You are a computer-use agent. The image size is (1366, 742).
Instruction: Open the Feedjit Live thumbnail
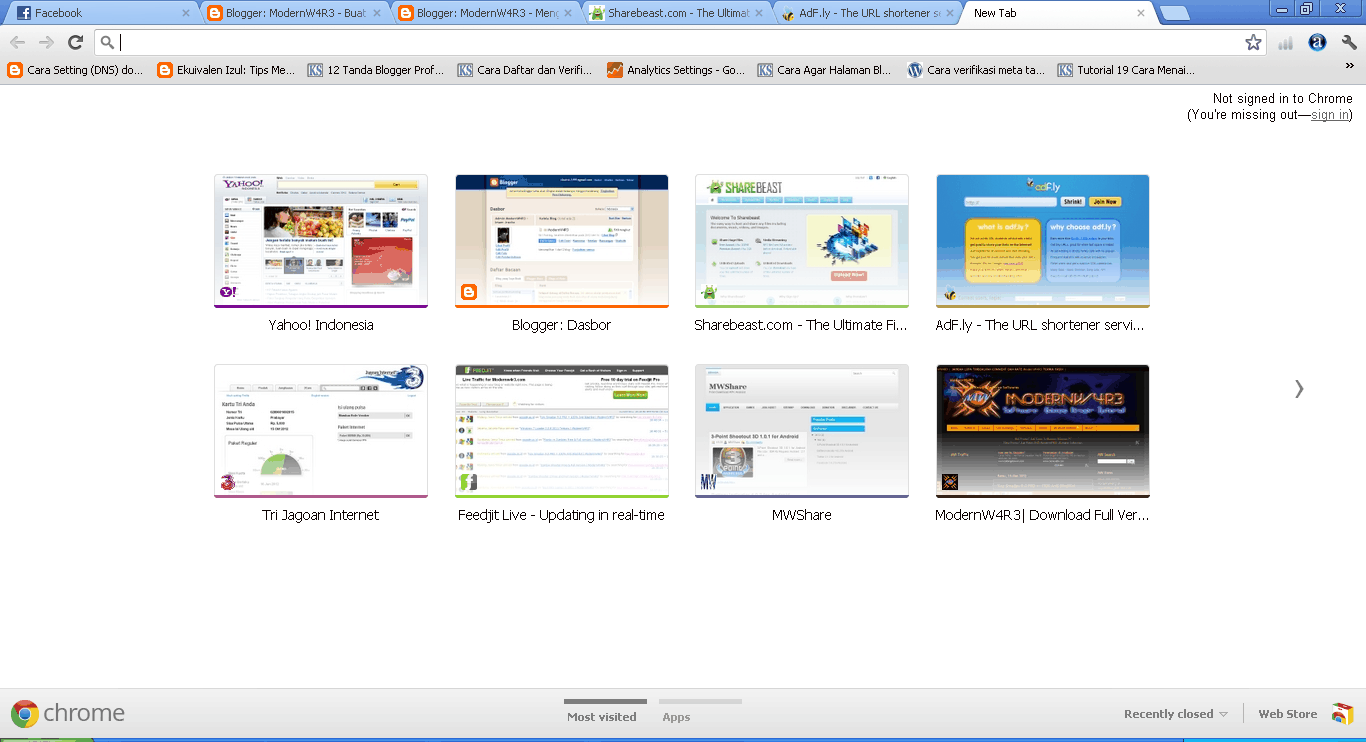[562, 431]
